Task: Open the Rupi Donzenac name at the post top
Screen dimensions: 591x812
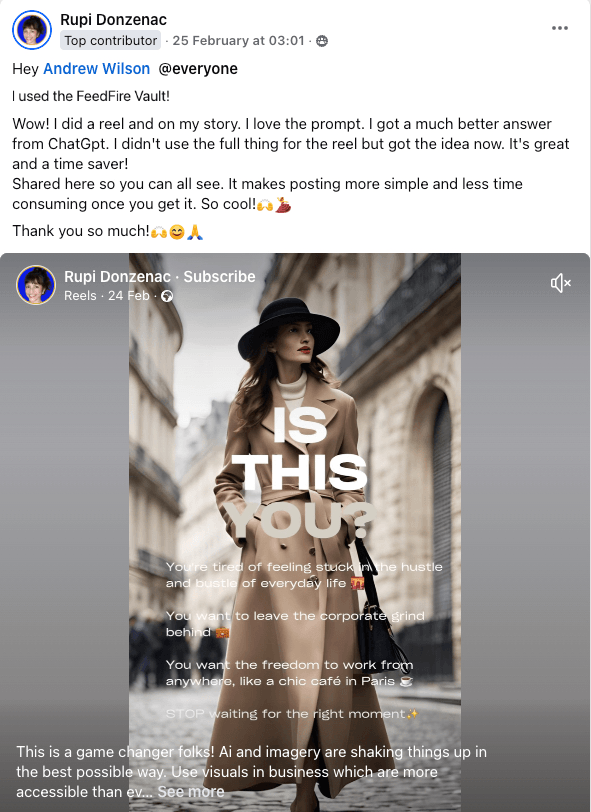Action: [113, 20]
